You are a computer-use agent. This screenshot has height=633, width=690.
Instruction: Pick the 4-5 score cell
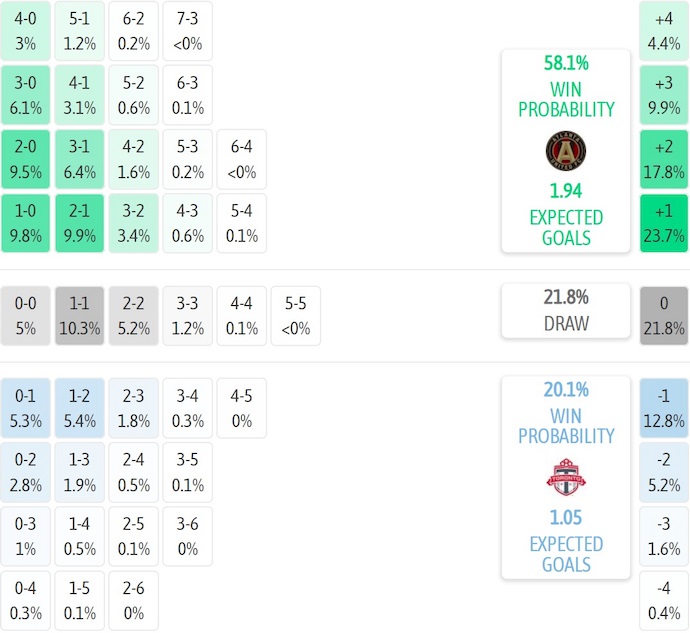pos(241,408)
